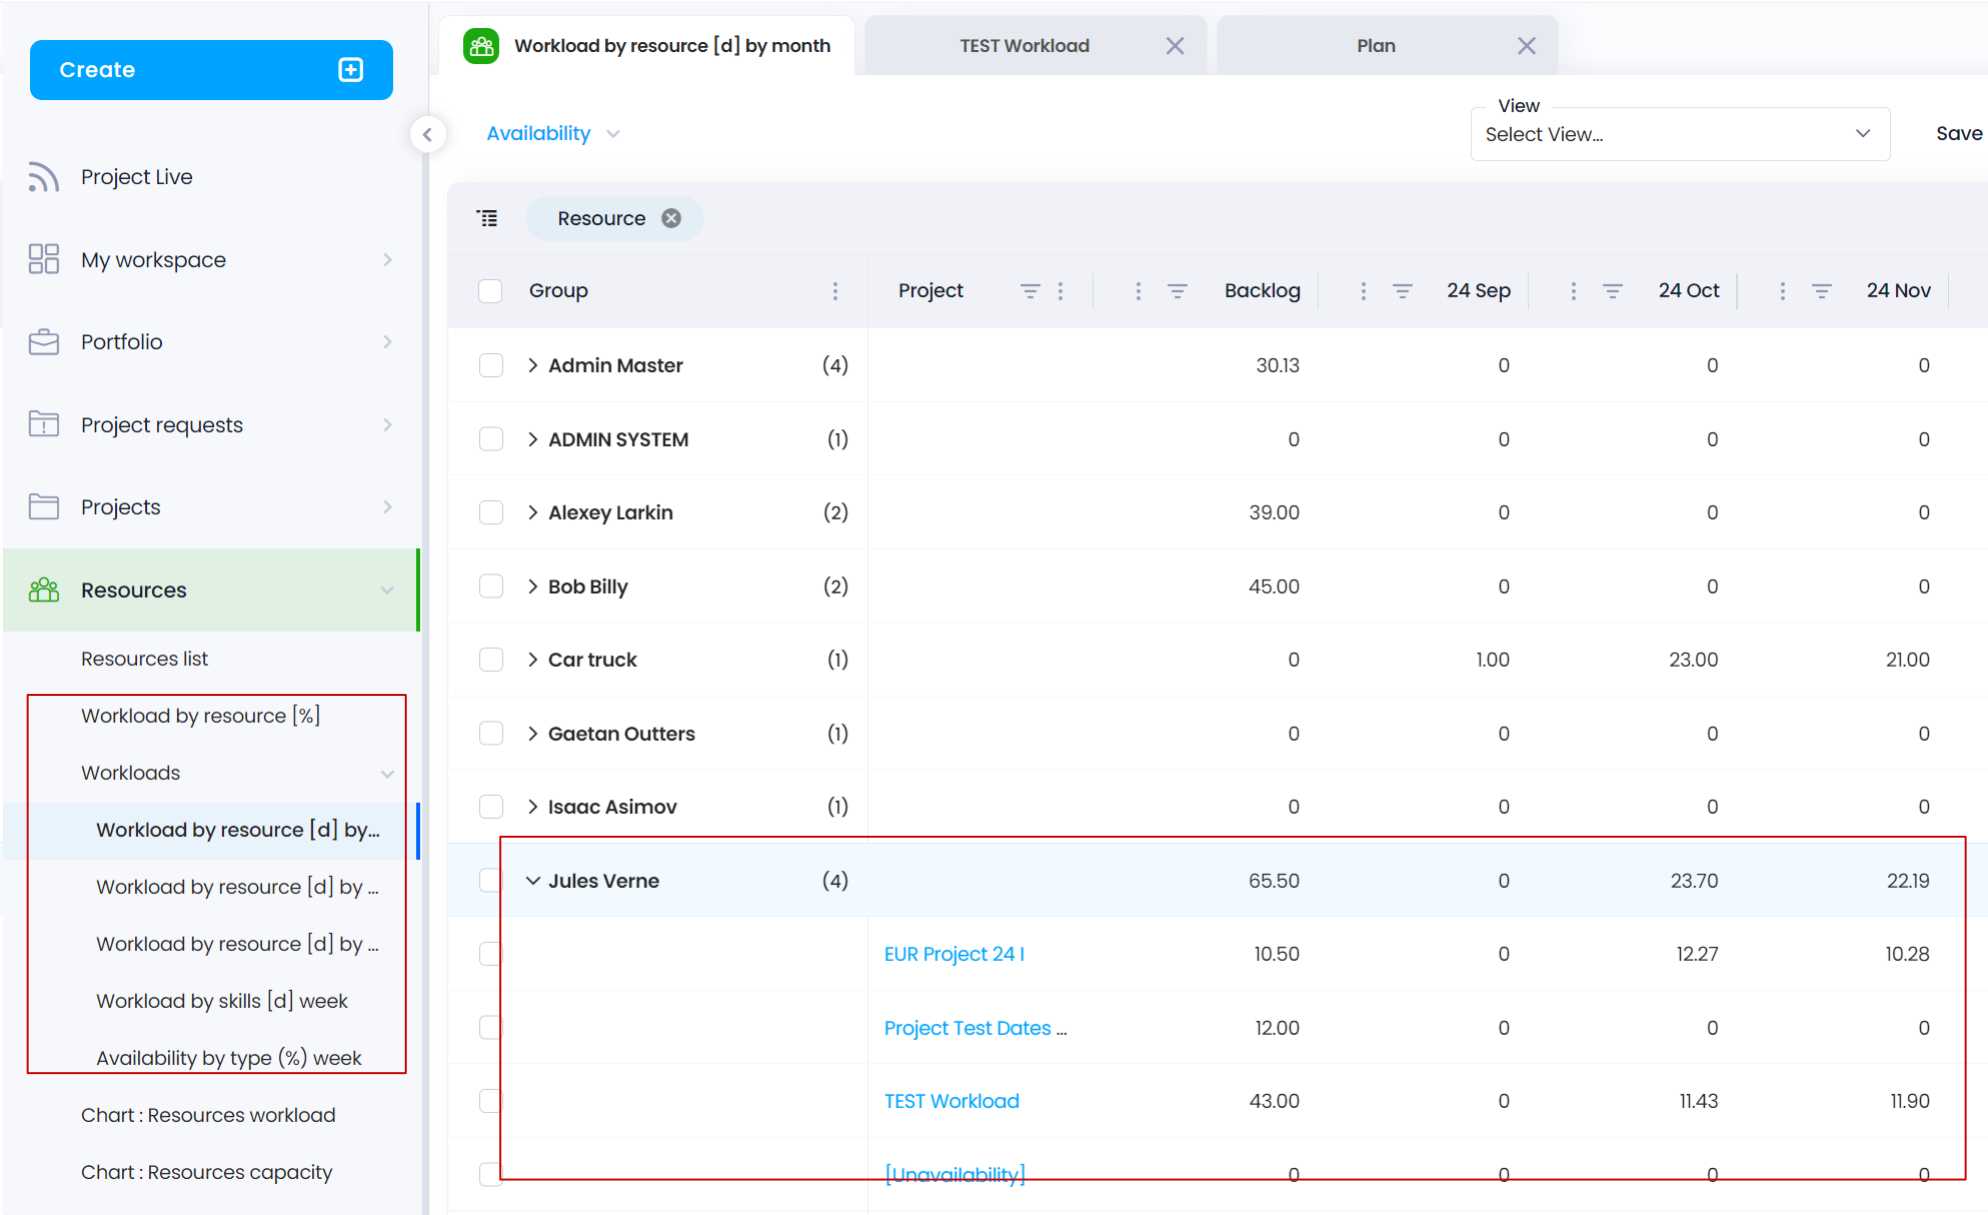1988x1215 pixels.
Task: Collapse the Workloads submenu chevron
Action: pyautogui.click(x=387, y=773)
